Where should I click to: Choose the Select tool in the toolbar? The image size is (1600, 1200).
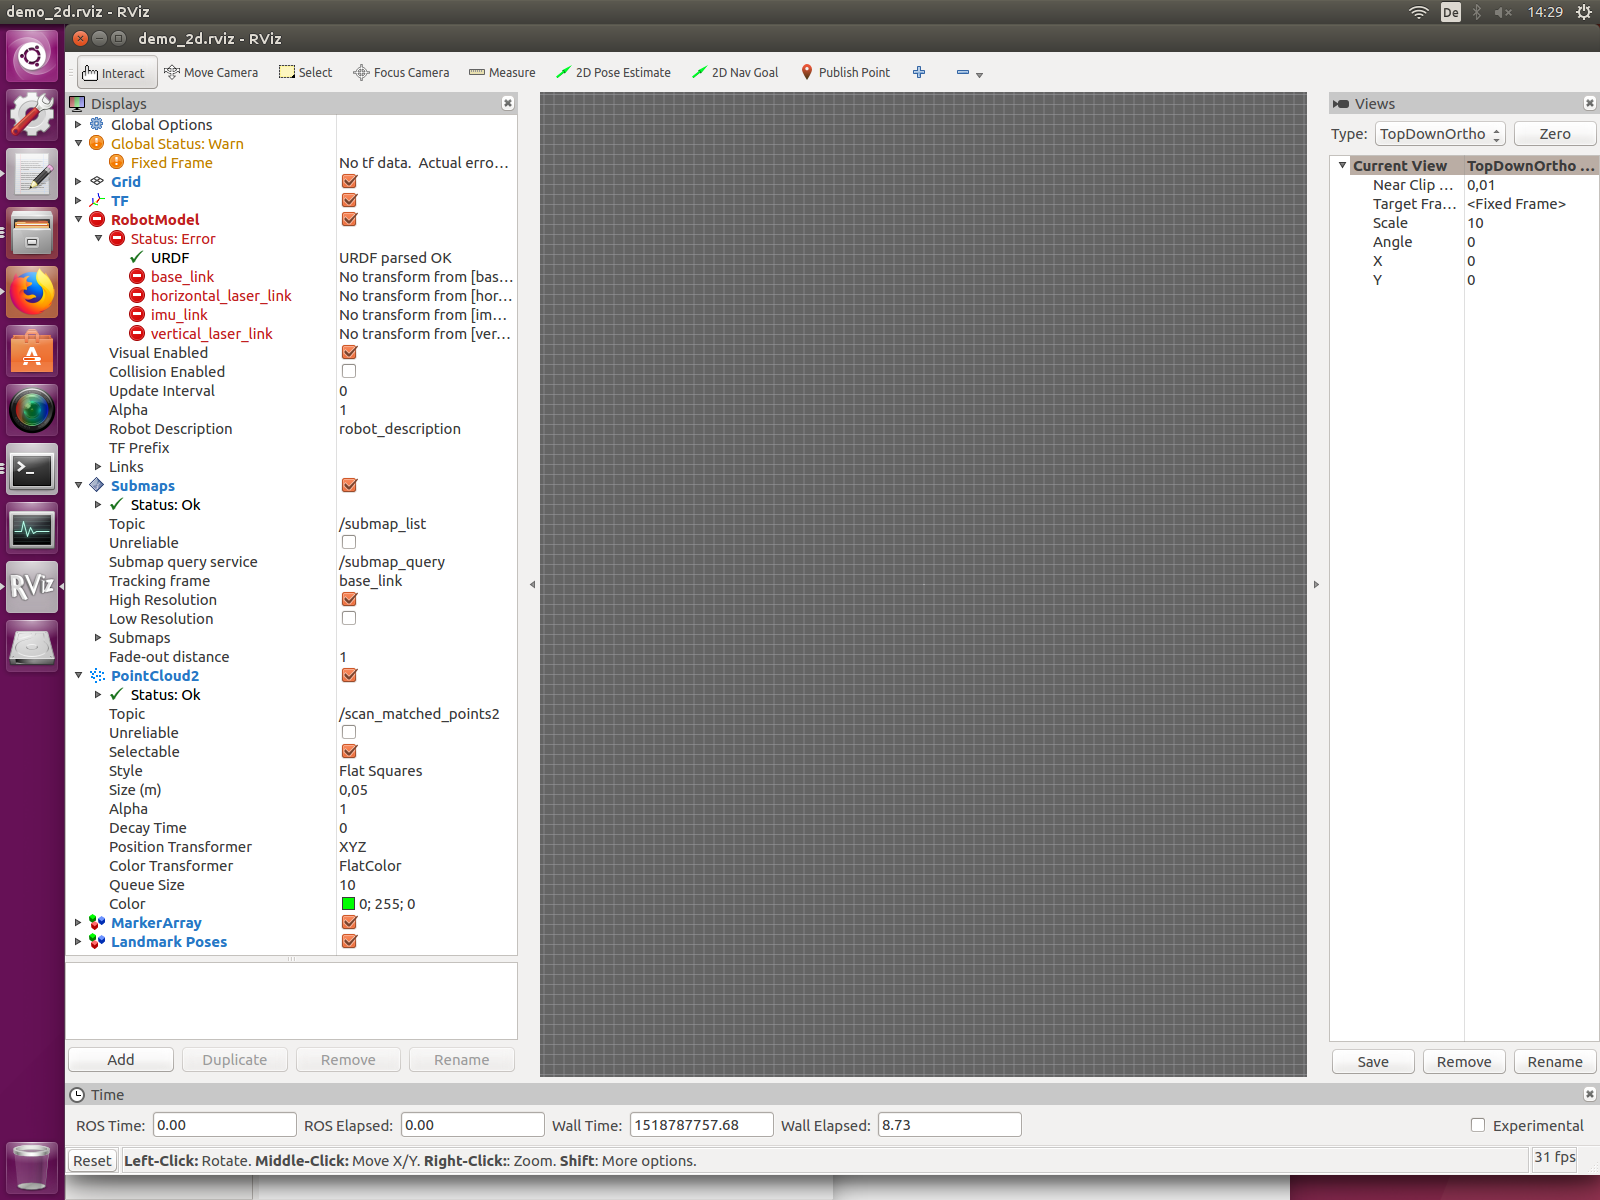point(305,72)
